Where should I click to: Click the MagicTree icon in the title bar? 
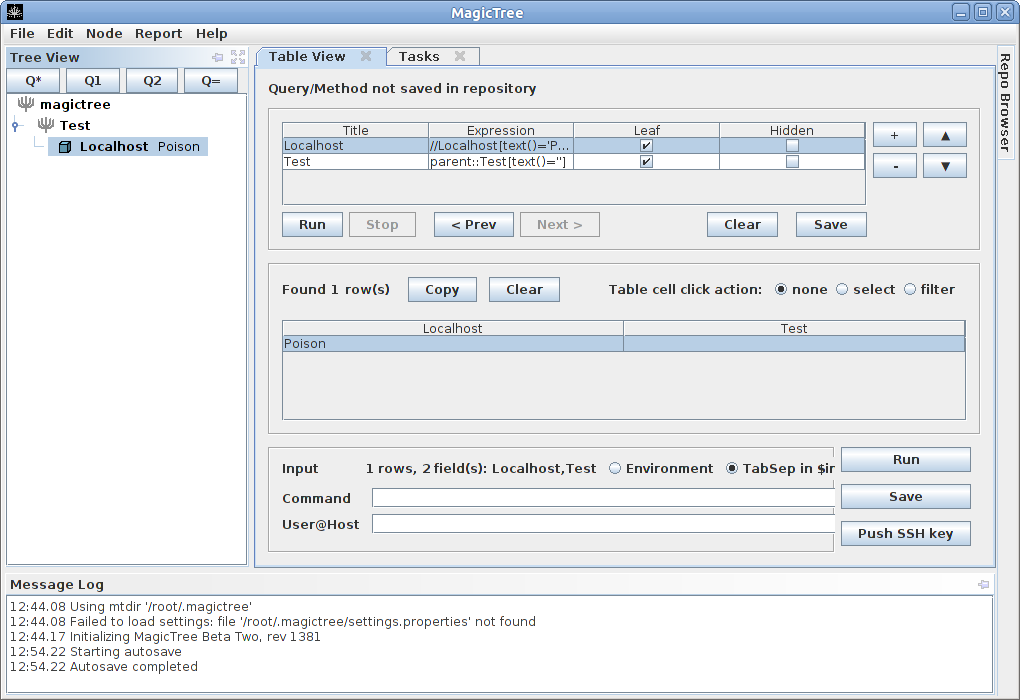pyautogui.click(x=12, y=10)
